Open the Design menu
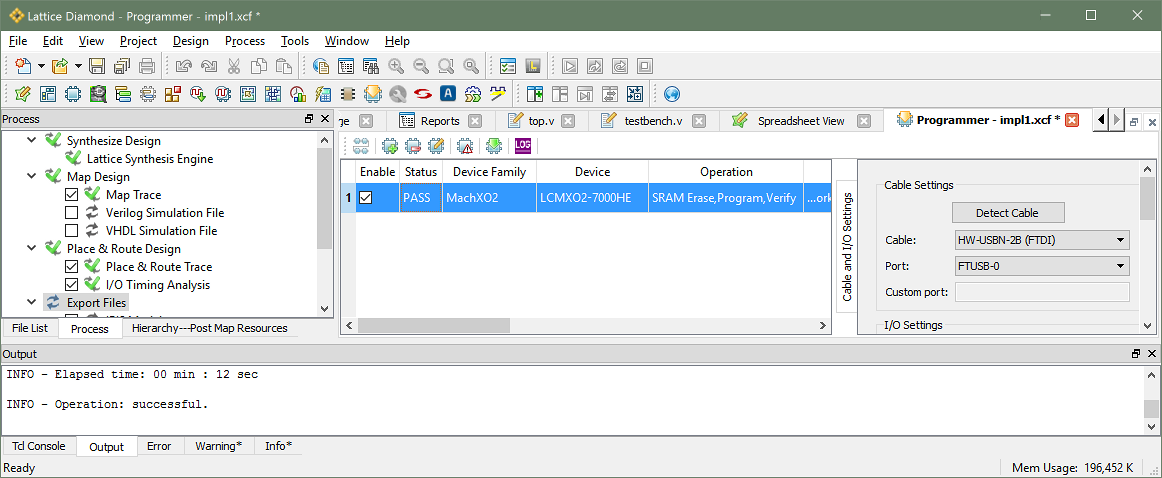Image resolution: width=1162 pixels, height=478 pixels. point(190,41)
